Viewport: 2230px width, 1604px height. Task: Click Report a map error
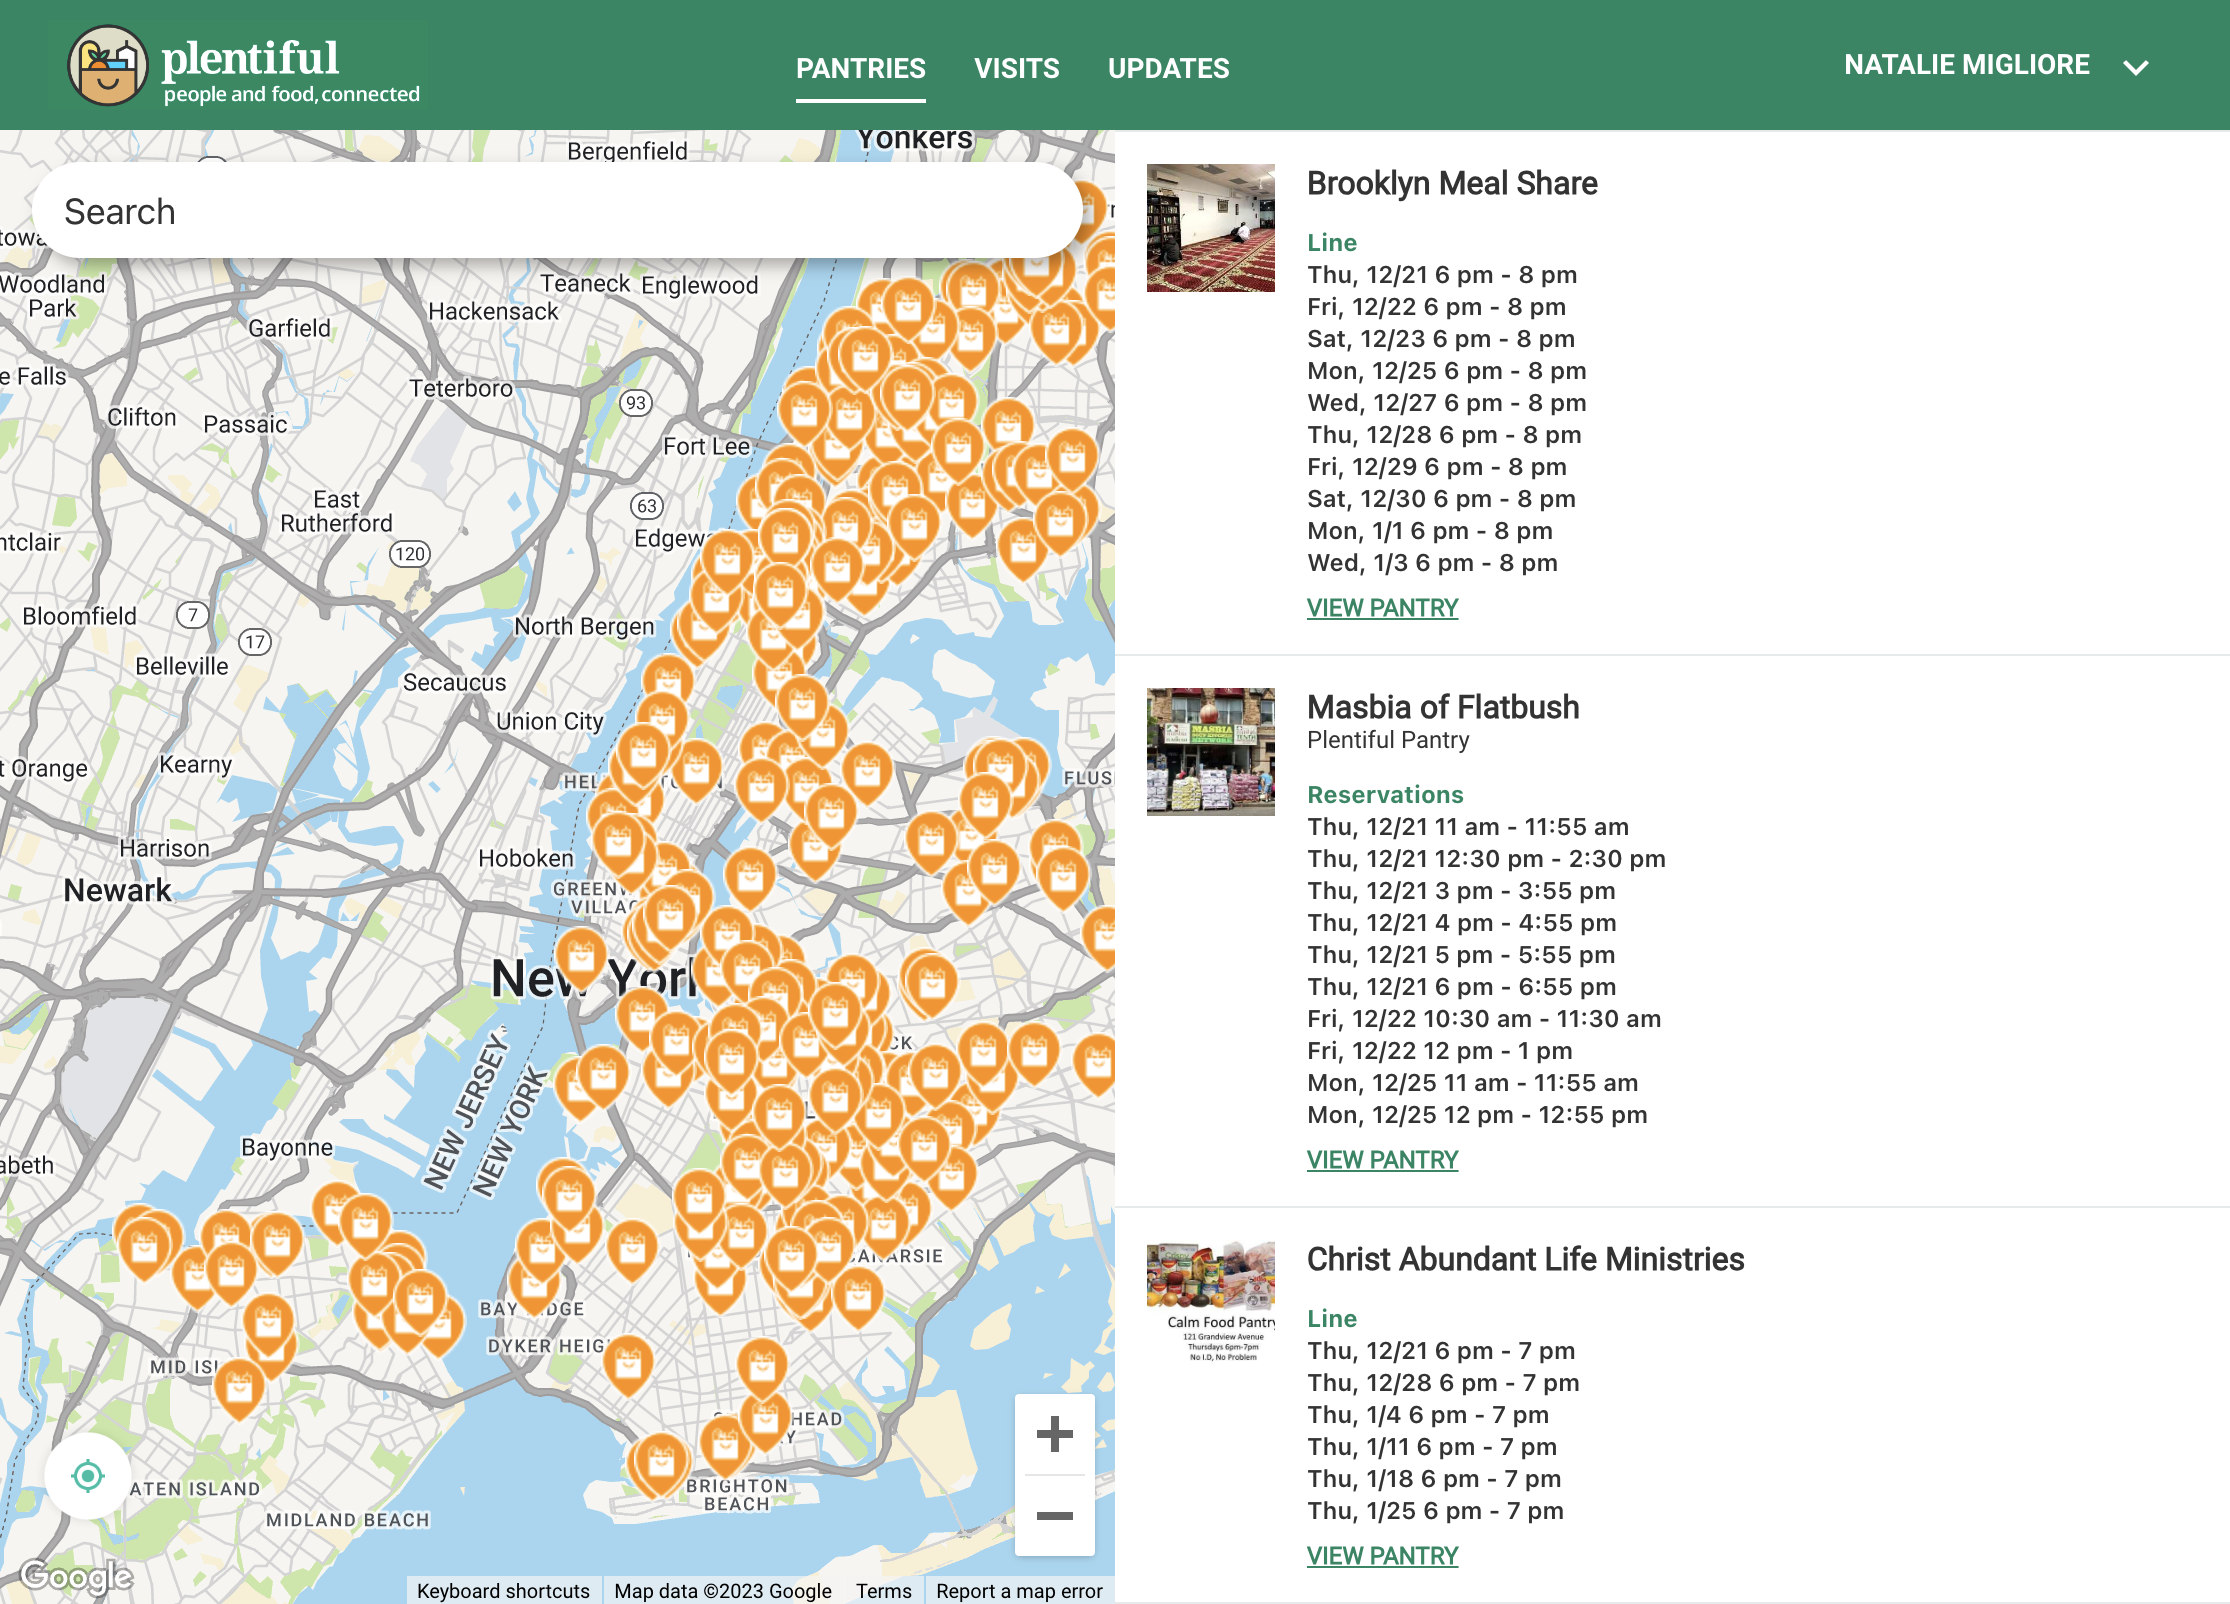[1018, 1591]
